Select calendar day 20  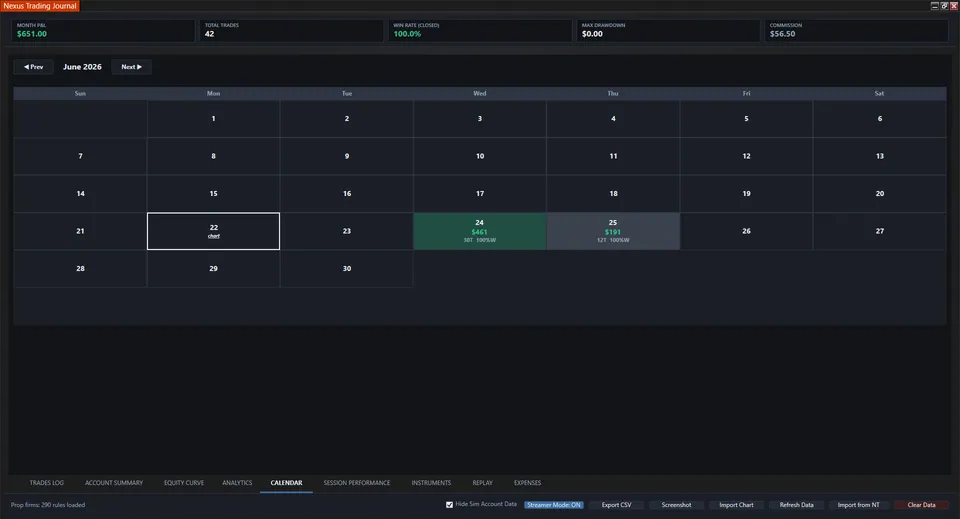coord(880,193)
